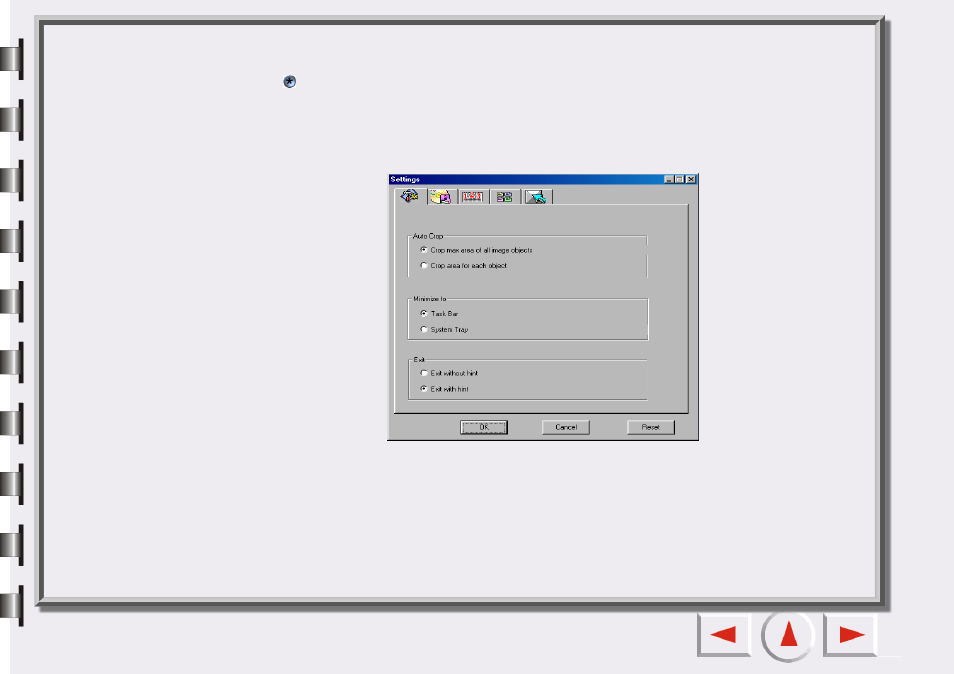954x674 pixels.
Task: Confirm settings with the OK button
Action: click(x=484, y=428)
